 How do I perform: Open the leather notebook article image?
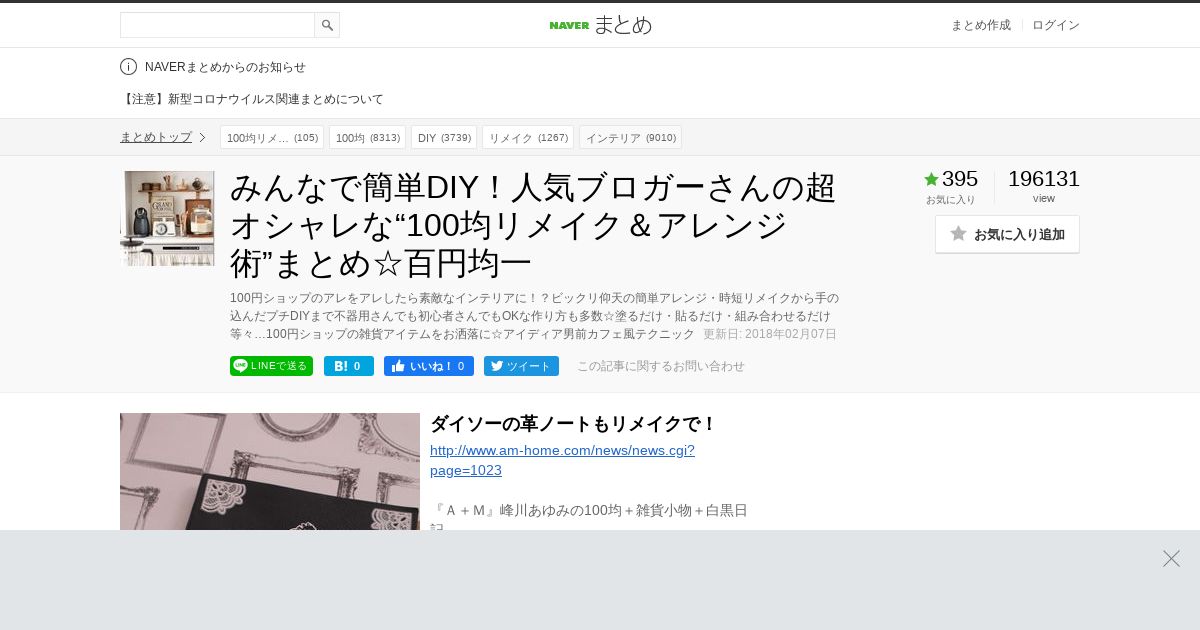point(270,471)
